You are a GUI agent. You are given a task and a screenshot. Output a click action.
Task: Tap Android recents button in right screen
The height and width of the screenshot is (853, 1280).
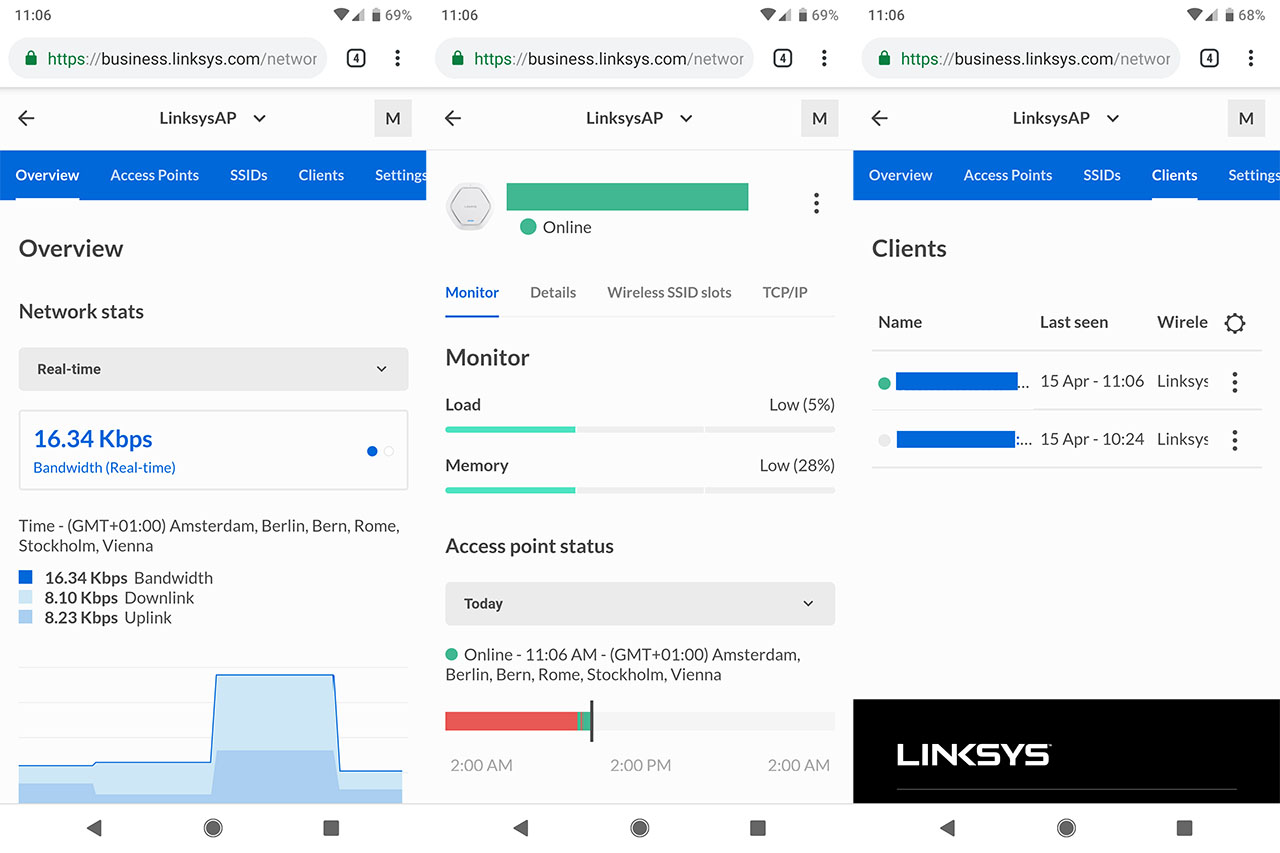click(1184, 828)
